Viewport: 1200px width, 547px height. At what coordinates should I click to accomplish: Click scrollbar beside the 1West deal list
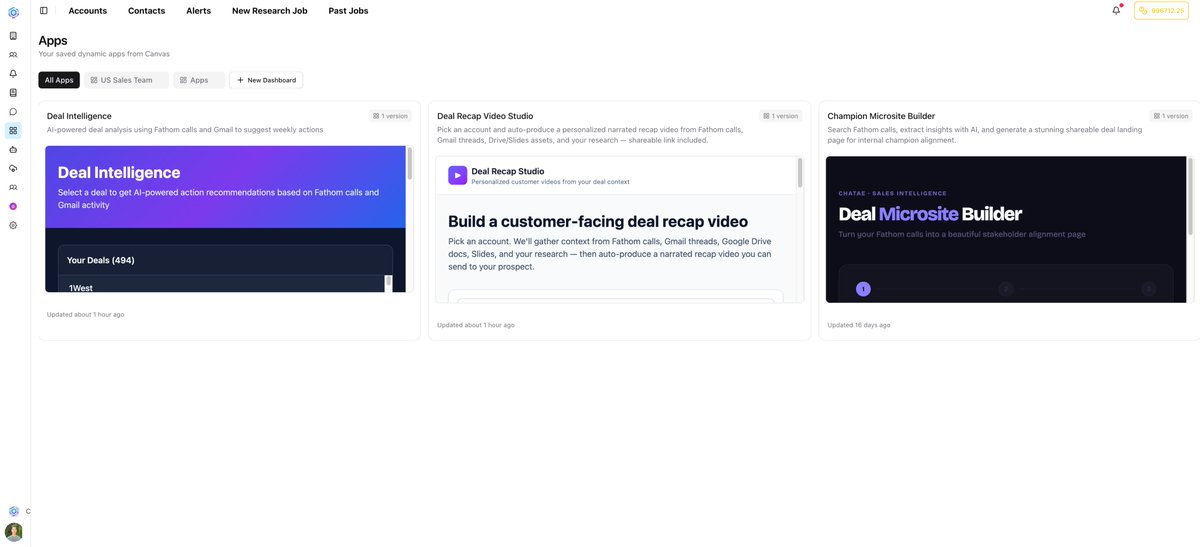click(389, 283)
